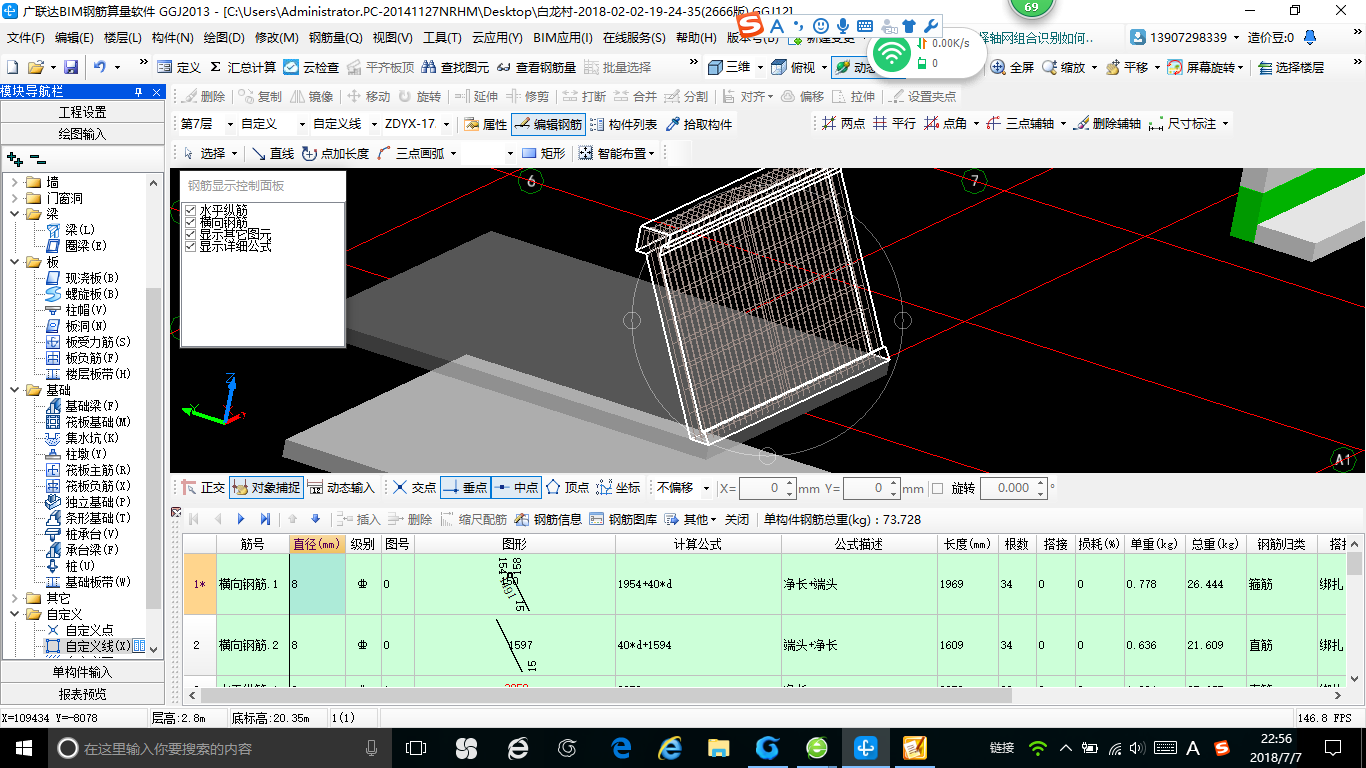The height and width of the screenshot is (768, 1366).
Task: Click 属性 properties icon
Action: [485, 124]
